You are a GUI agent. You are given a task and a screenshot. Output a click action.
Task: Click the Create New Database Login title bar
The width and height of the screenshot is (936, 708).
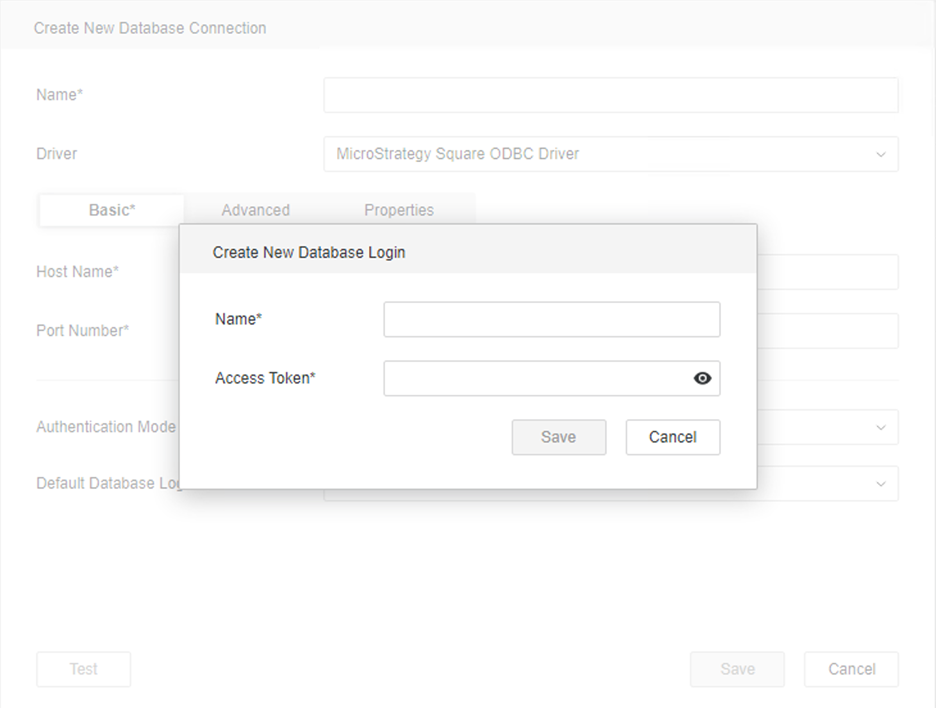point(467,252)
